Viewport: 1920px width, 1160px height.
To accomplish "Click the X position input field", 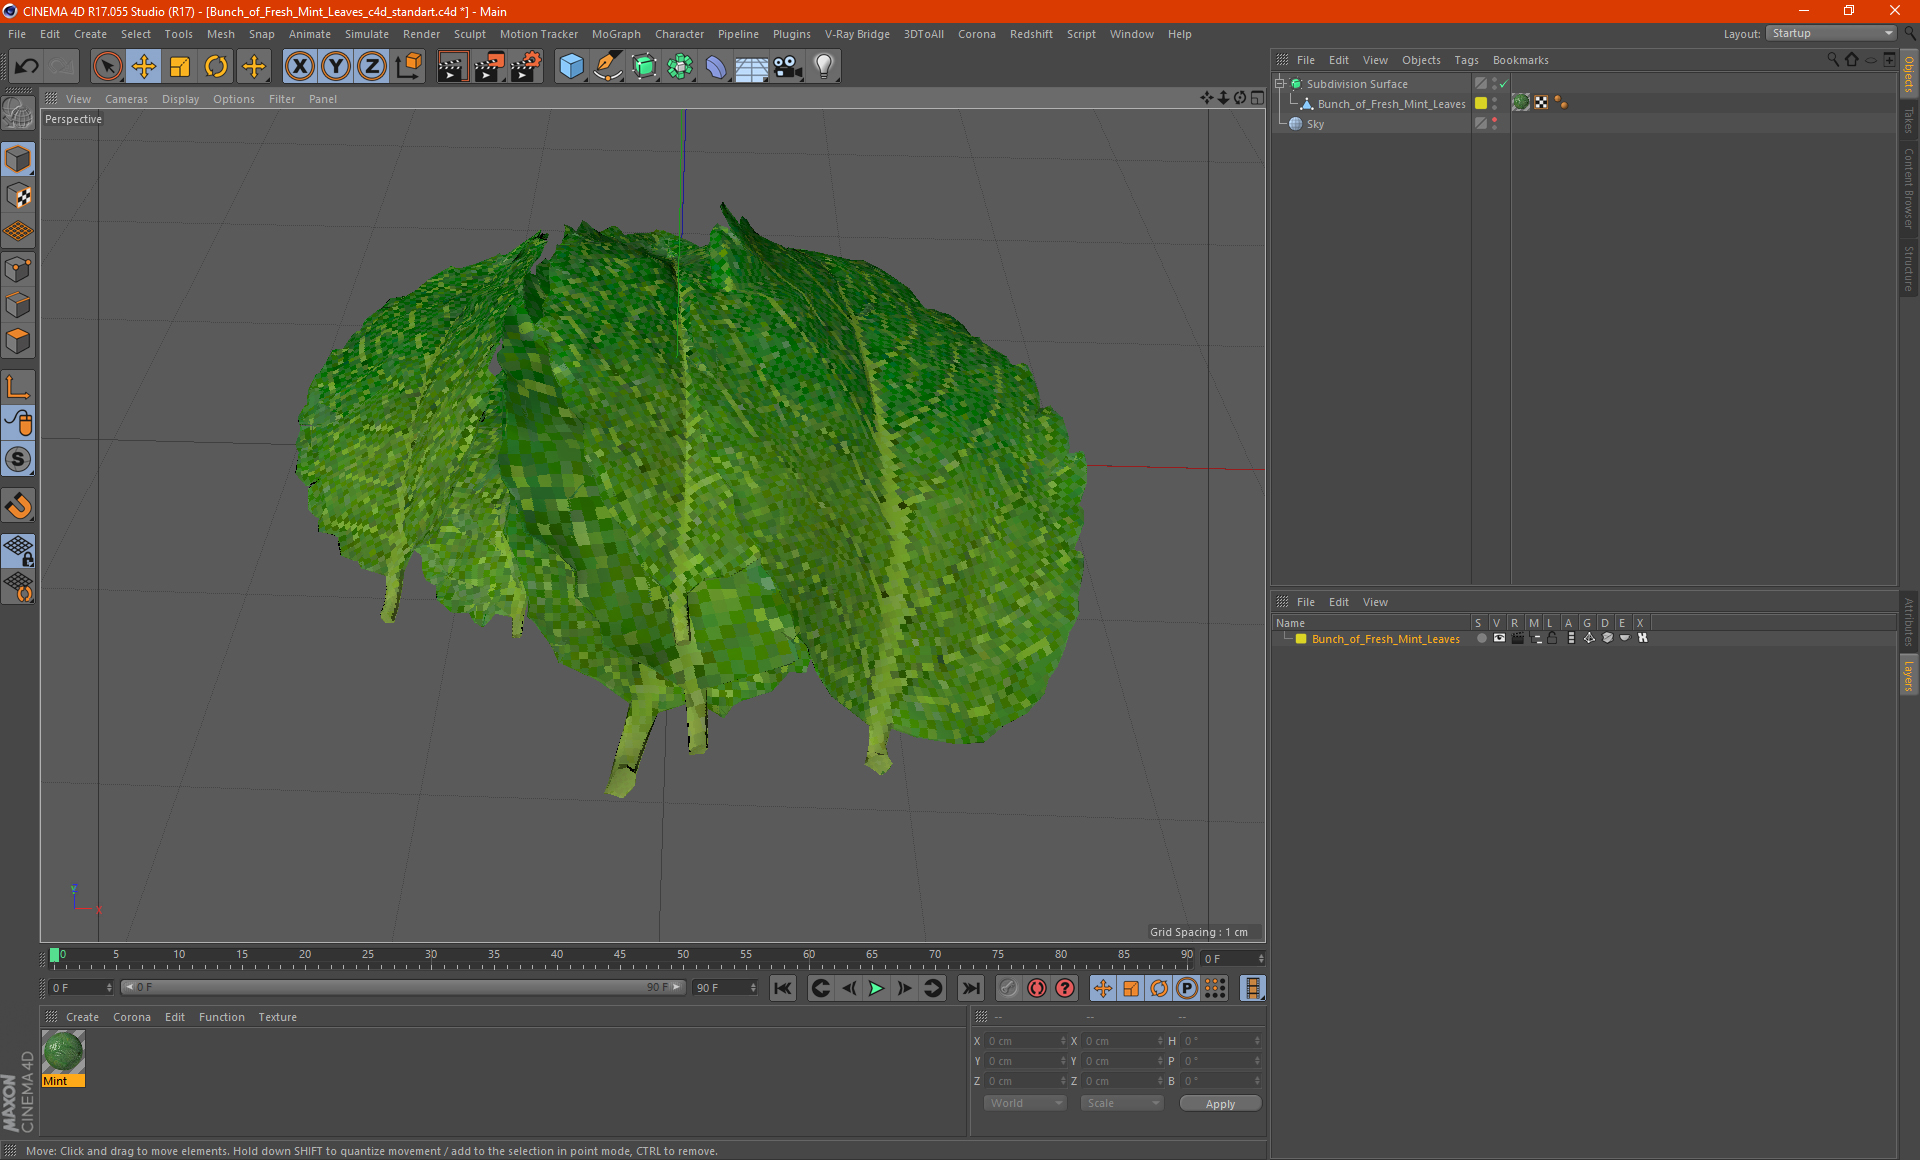I will click(x=1027, y=1041).
